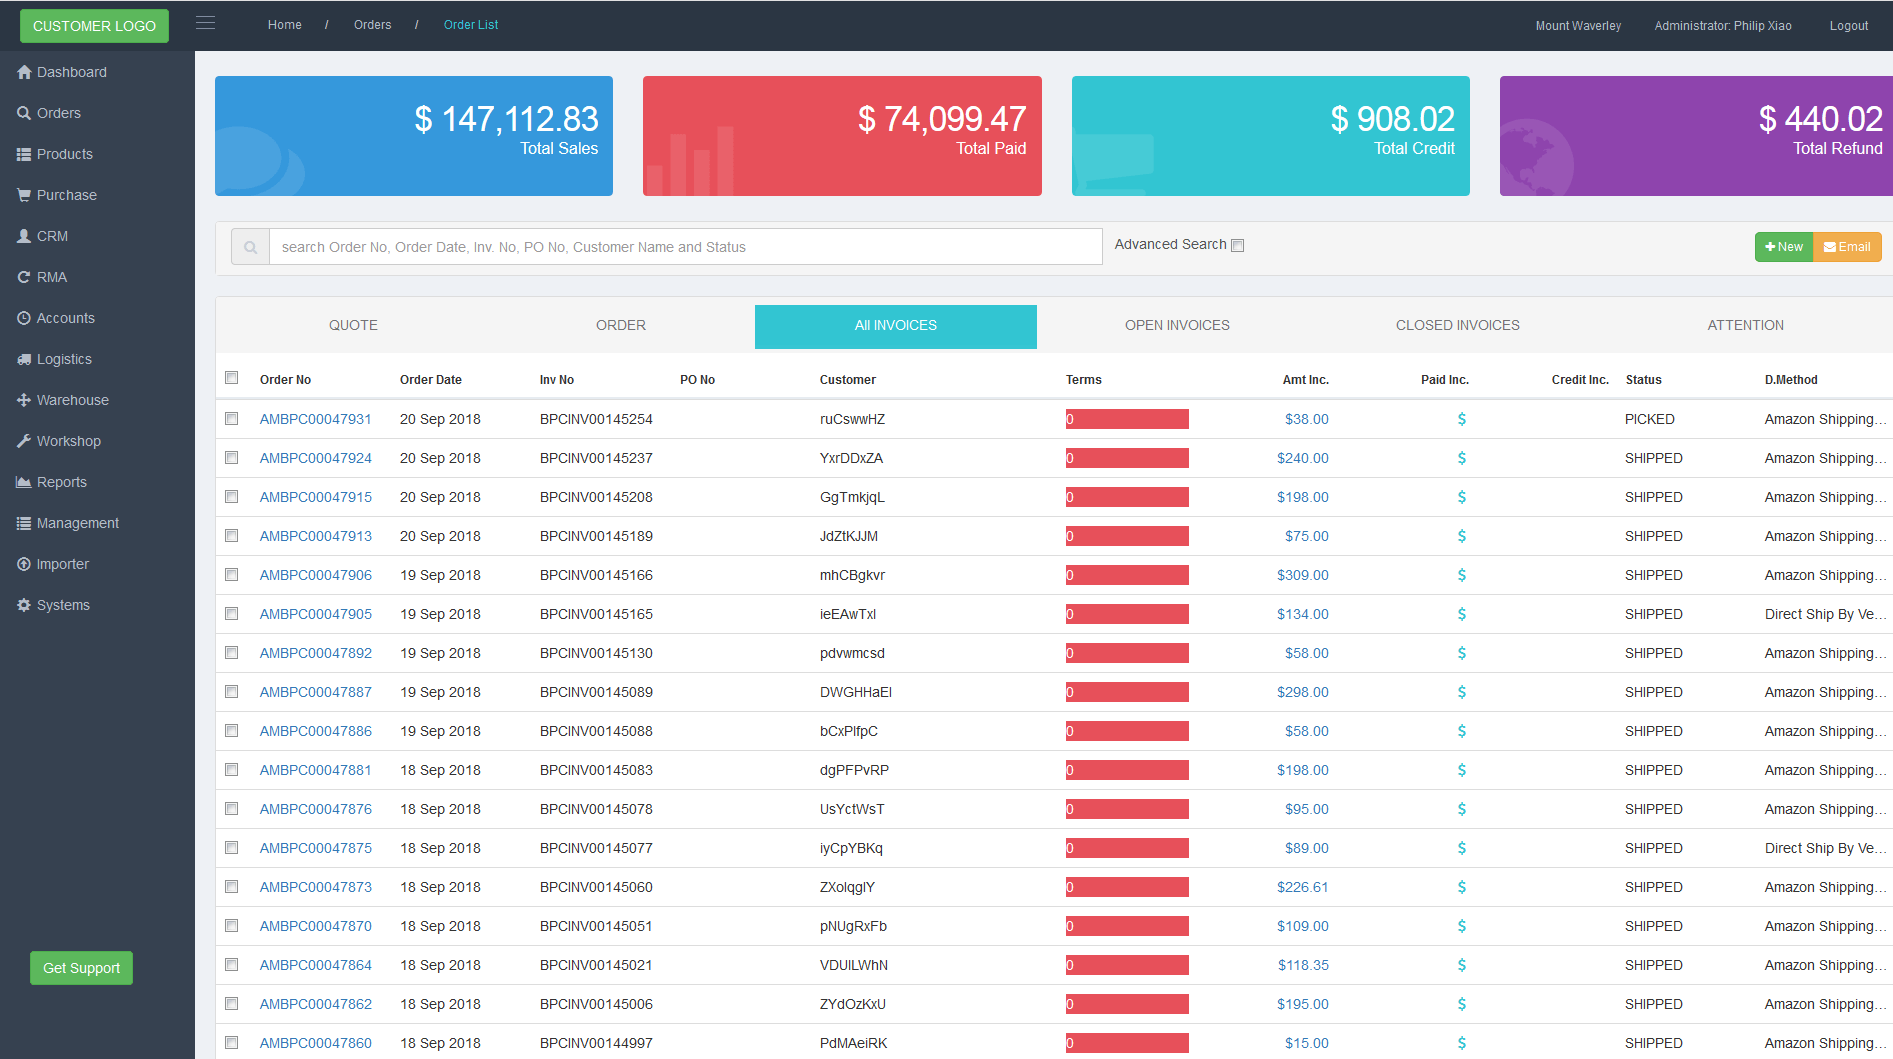
Task: Click the search magnifier icon
Action: point(250,247)
